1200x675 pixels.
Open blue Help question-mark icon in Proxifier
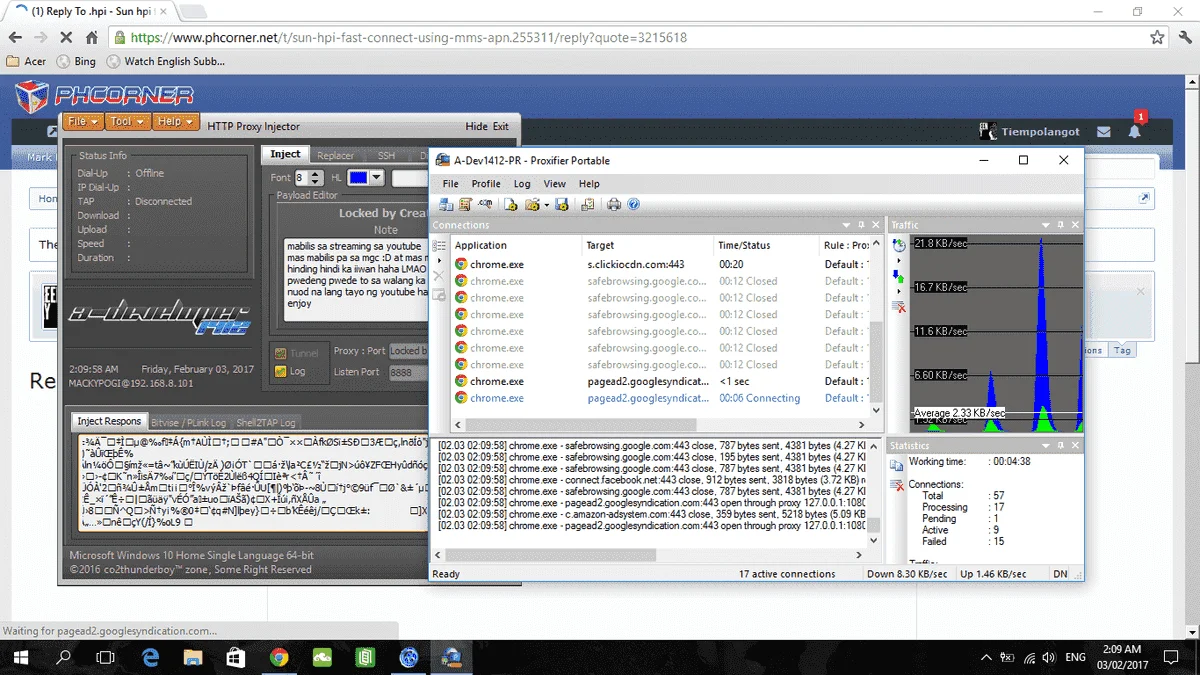point(633,205)
